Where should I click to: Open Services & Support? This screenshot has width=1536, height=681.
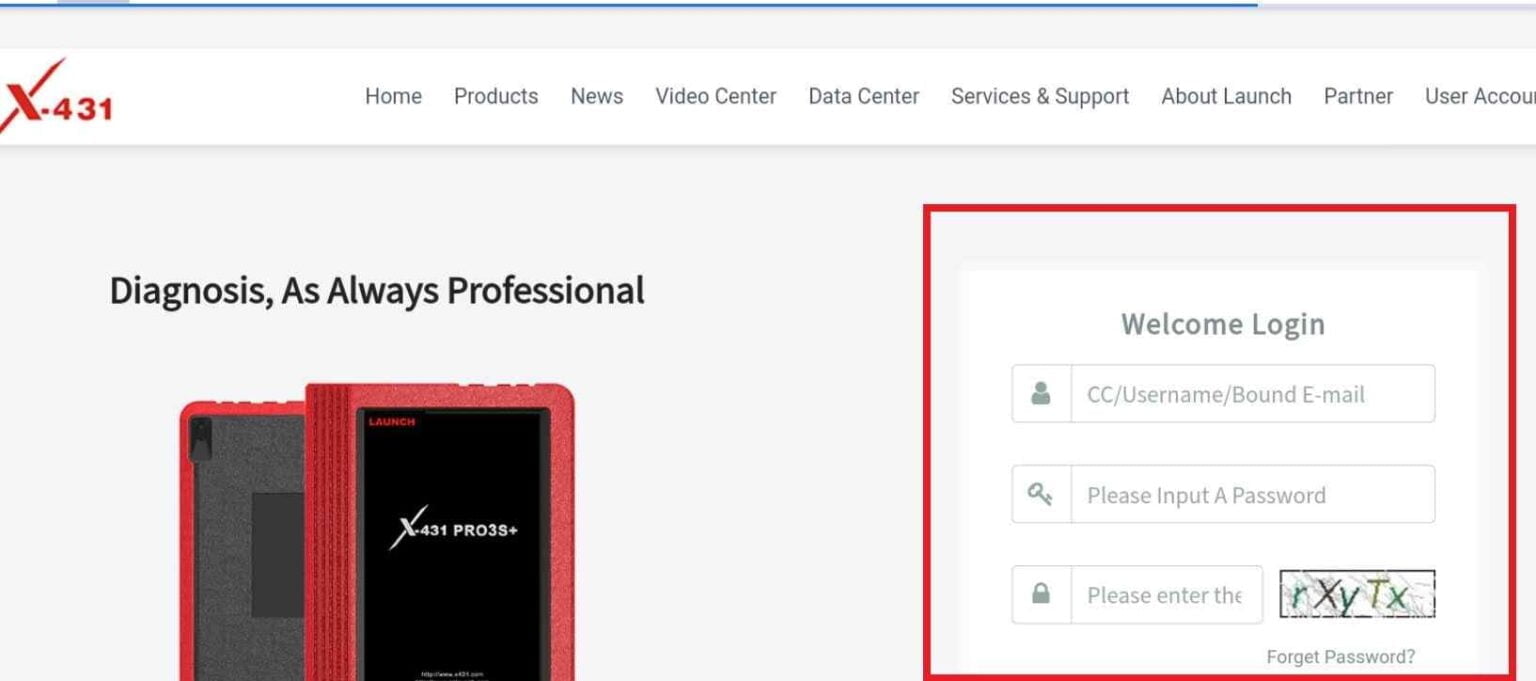pyautogui.click(x=1040, y=97)
